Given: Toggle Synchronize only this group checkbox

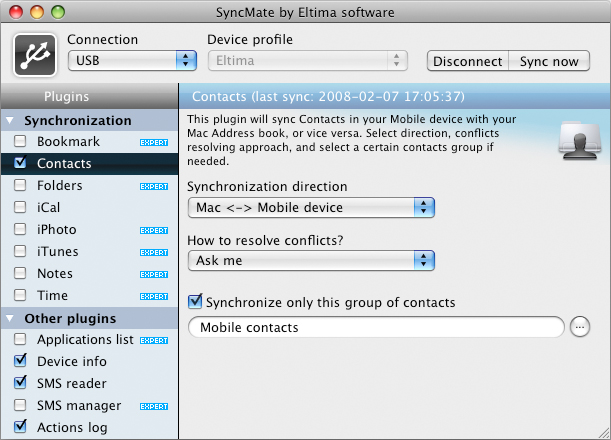Looking at the screenshot, I should click(196, 301).
